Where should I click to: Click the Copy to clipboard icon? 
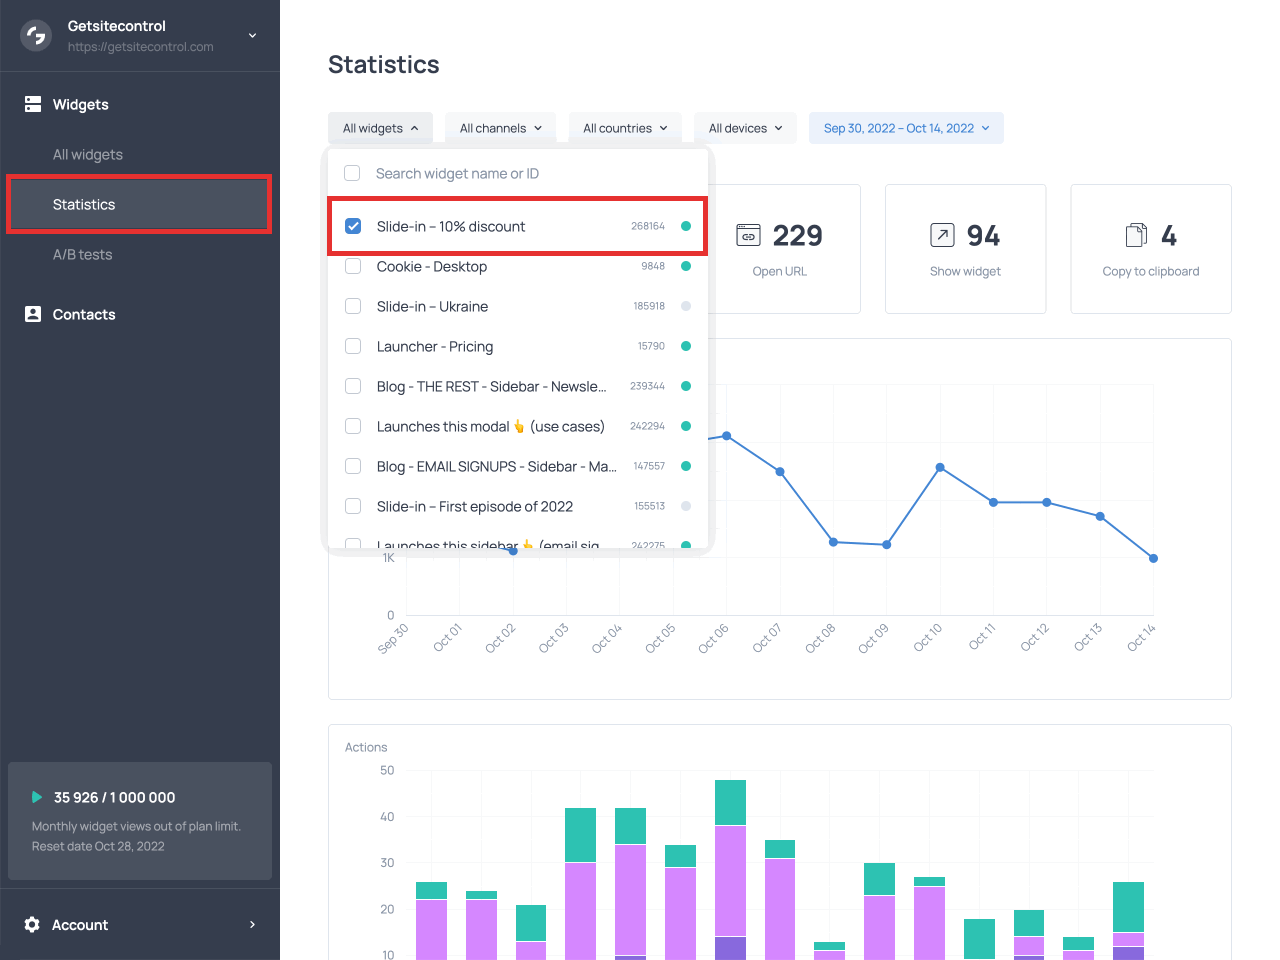[x=1136, y=235]
